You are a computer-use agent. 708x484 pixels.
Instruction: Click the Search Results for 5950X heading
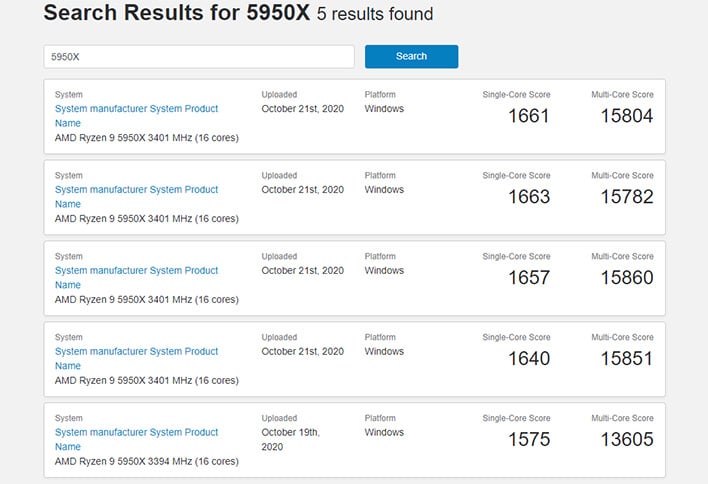point(177,13)
